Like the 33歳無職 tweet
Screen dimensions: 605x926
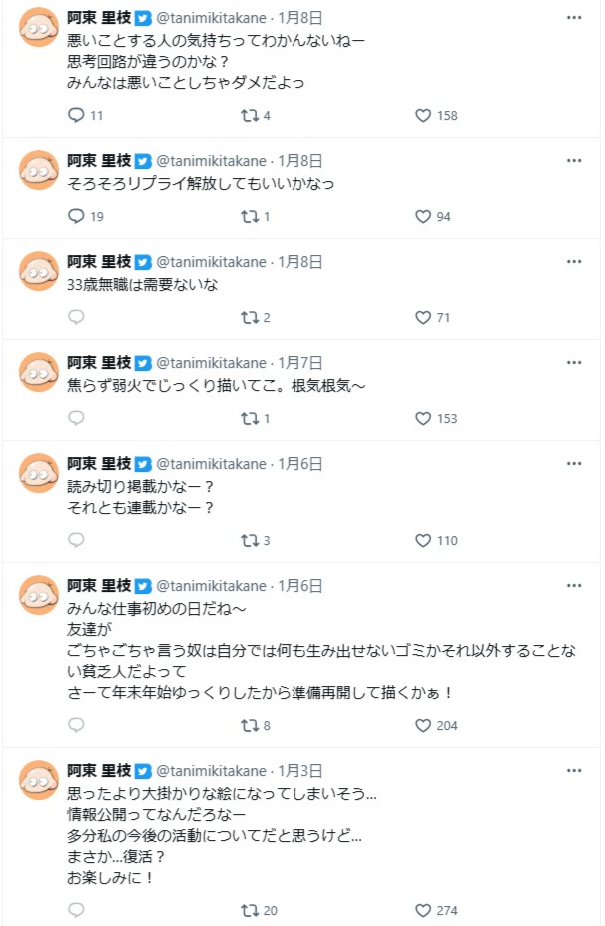coord(423,318)
